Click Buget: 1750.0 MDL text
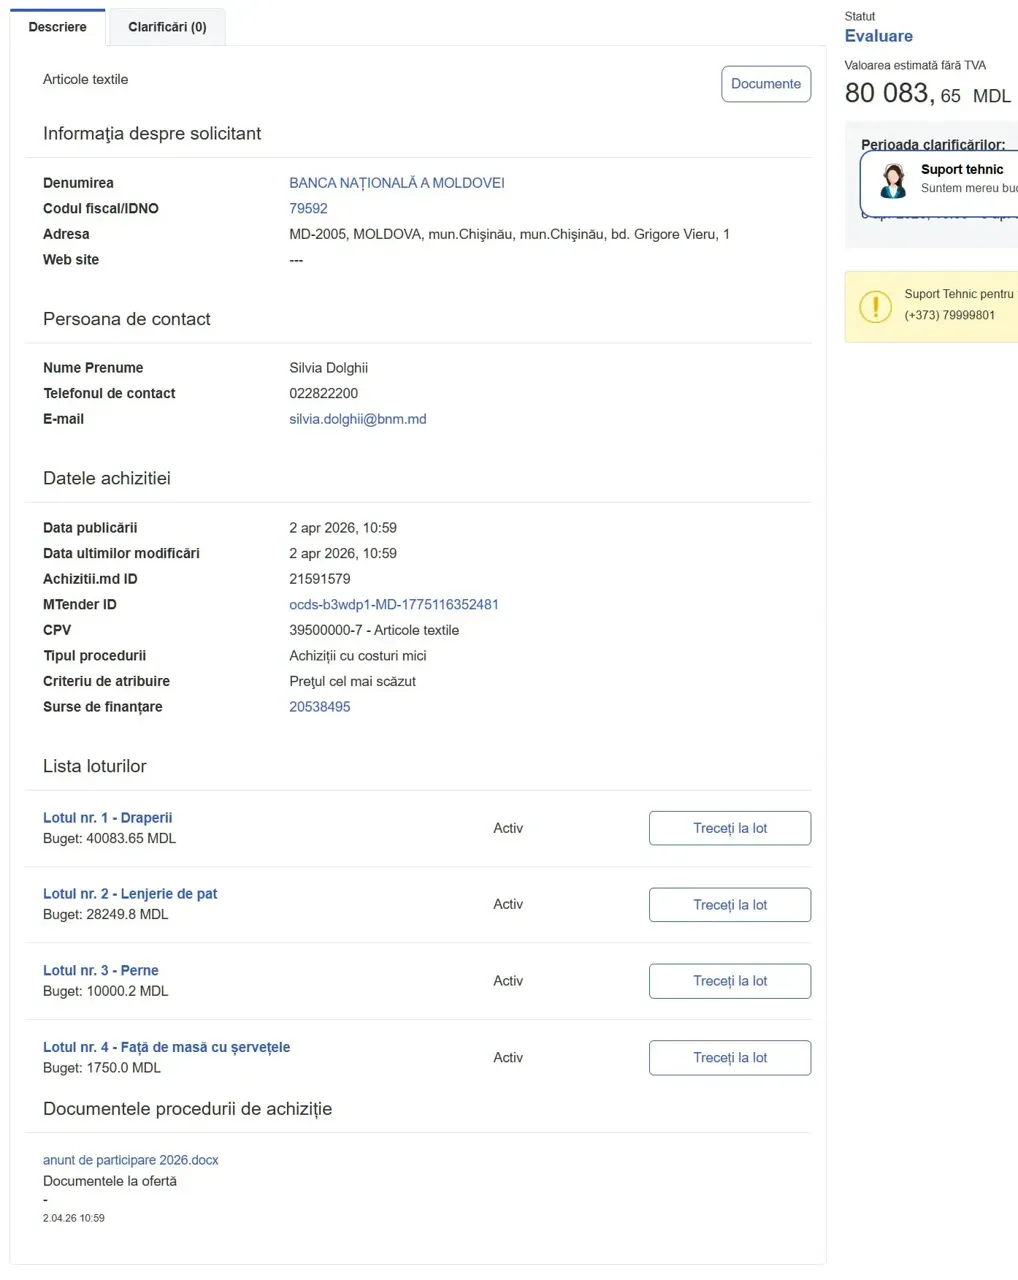 point(101,1068)
